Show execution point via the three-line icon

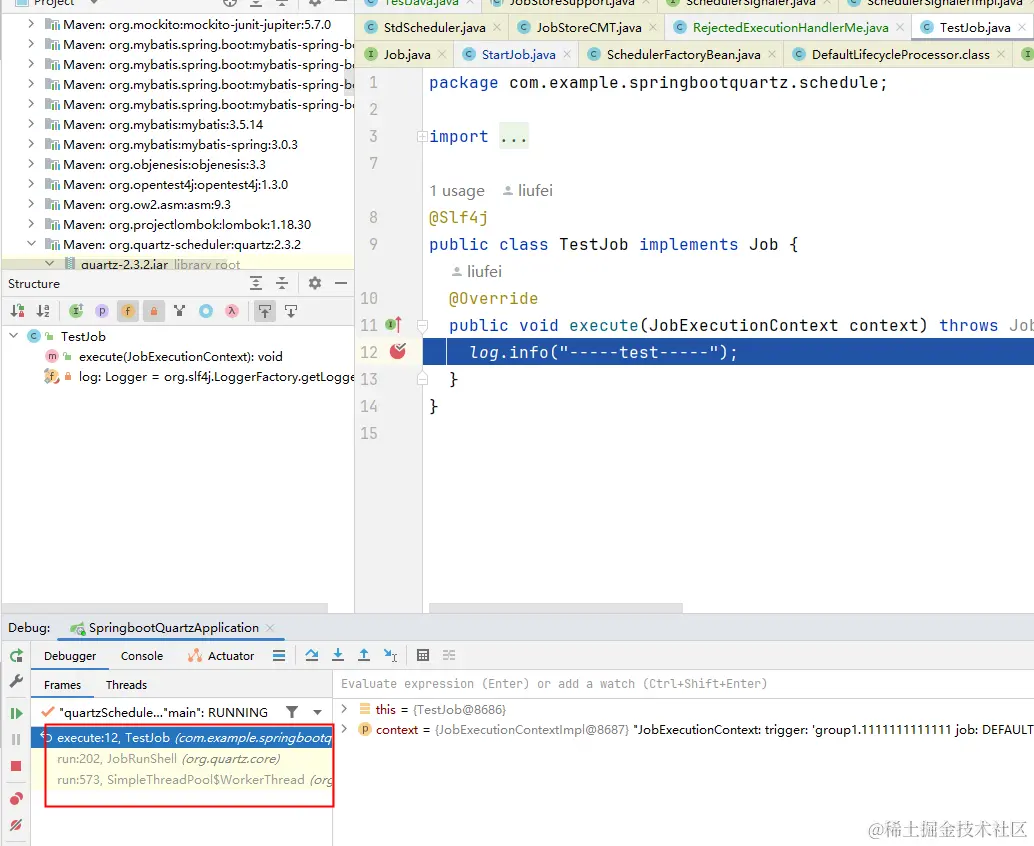pyautogui.click(x=279, y=655)
